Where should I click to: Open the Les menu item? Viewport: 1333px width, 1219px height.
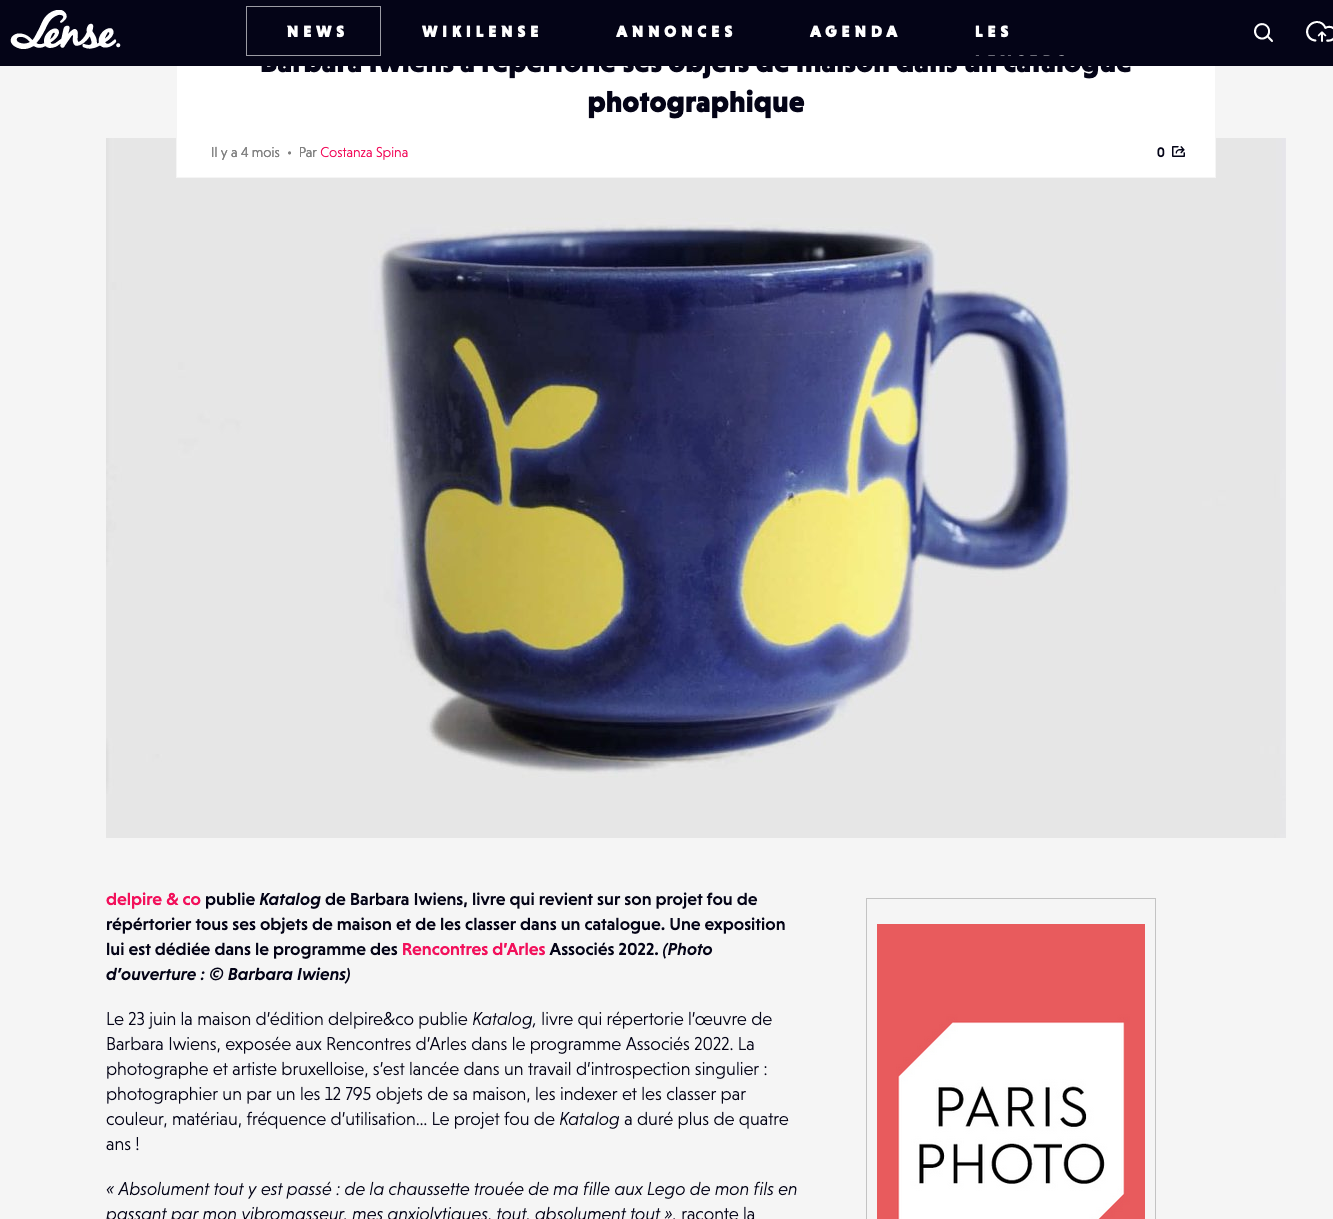[993, 31]
